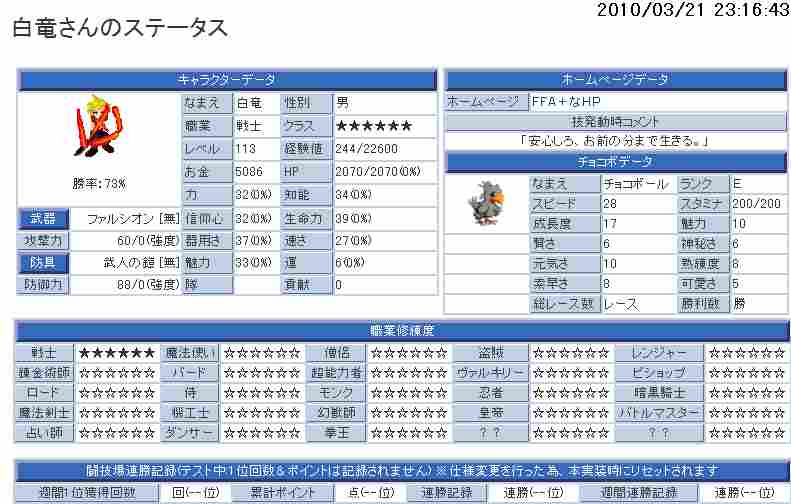Click the quote 「安心しろ、お前の分まで生きる。」

click(615, 141)
